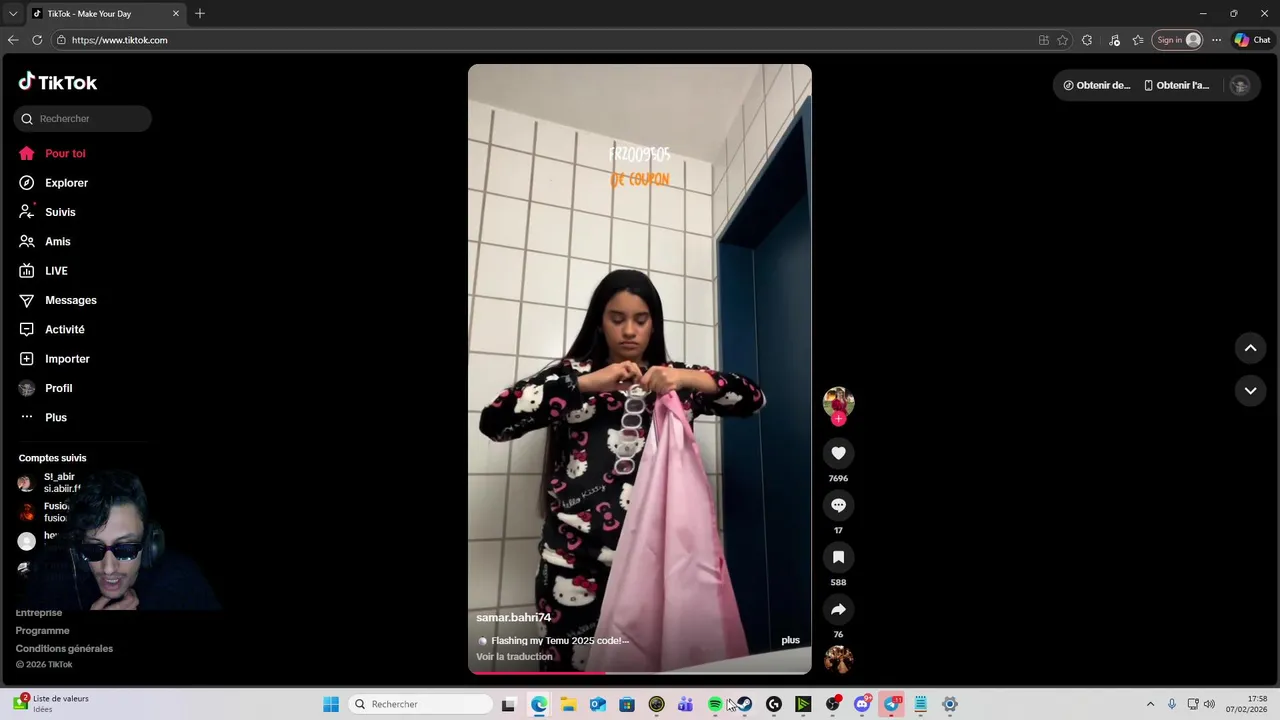Screen dimensions: 1280x720
Task: Show hidden system tray icons
Action: 1150,704
